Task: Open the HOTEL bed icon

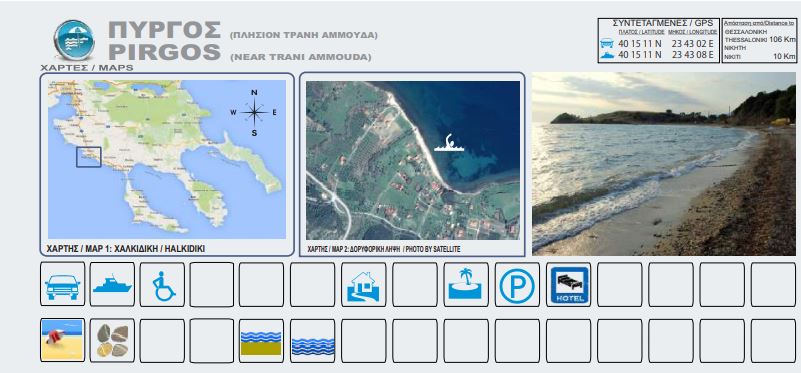Action: [568, 285]
